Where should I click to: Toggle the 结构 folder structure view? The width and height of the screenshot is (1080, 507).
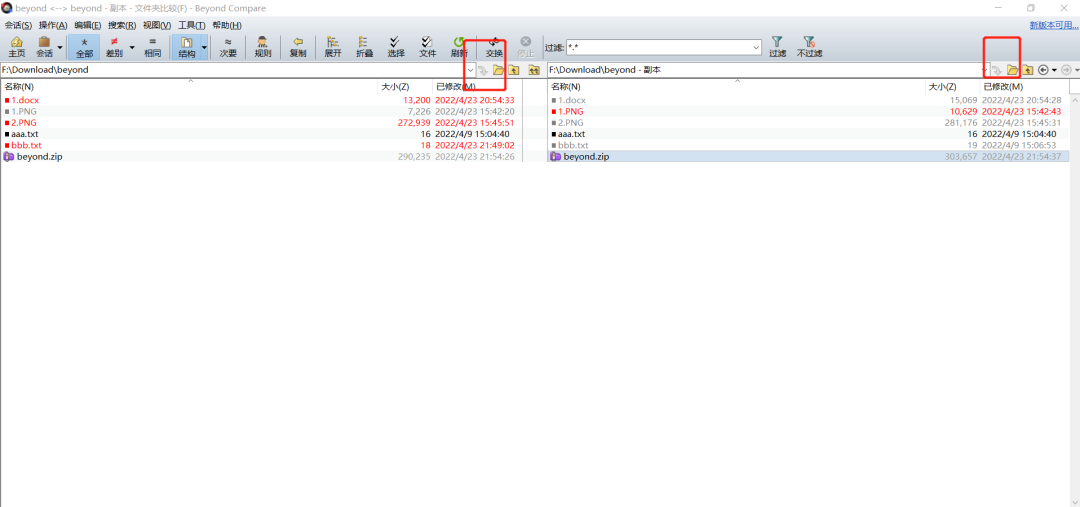click(x=186, y=47)
